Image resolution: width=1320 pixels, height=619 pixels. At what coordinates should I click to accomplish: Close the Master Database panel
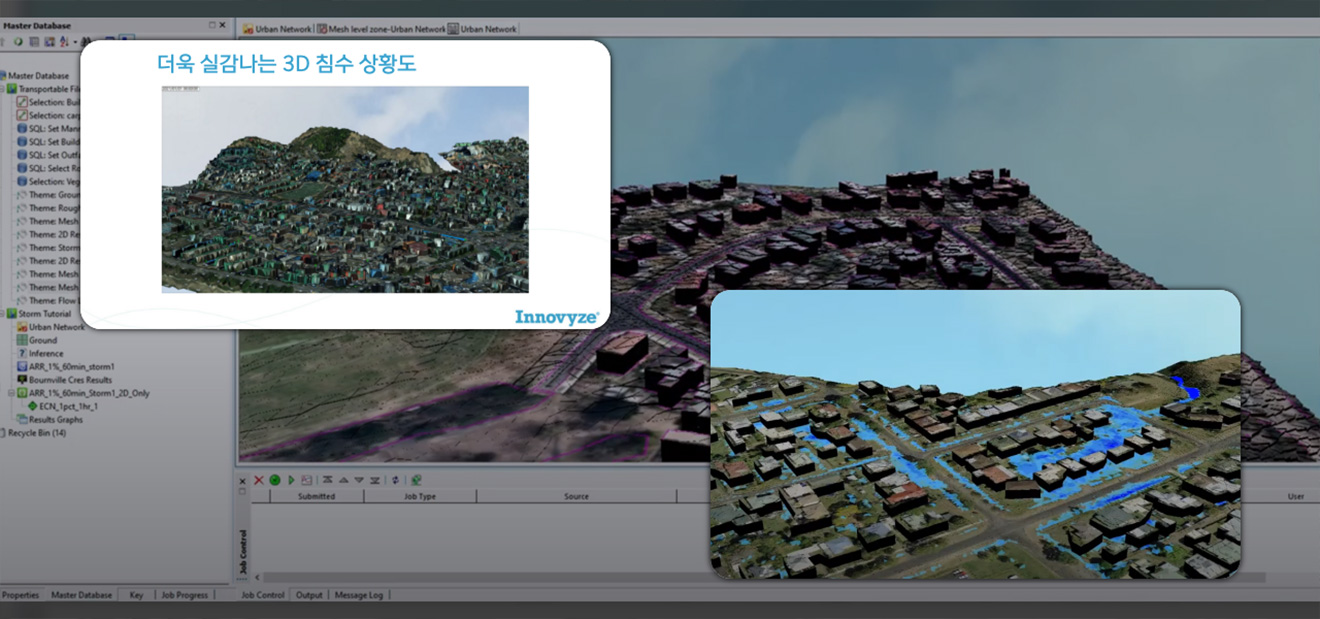click(x=224, y=25)
